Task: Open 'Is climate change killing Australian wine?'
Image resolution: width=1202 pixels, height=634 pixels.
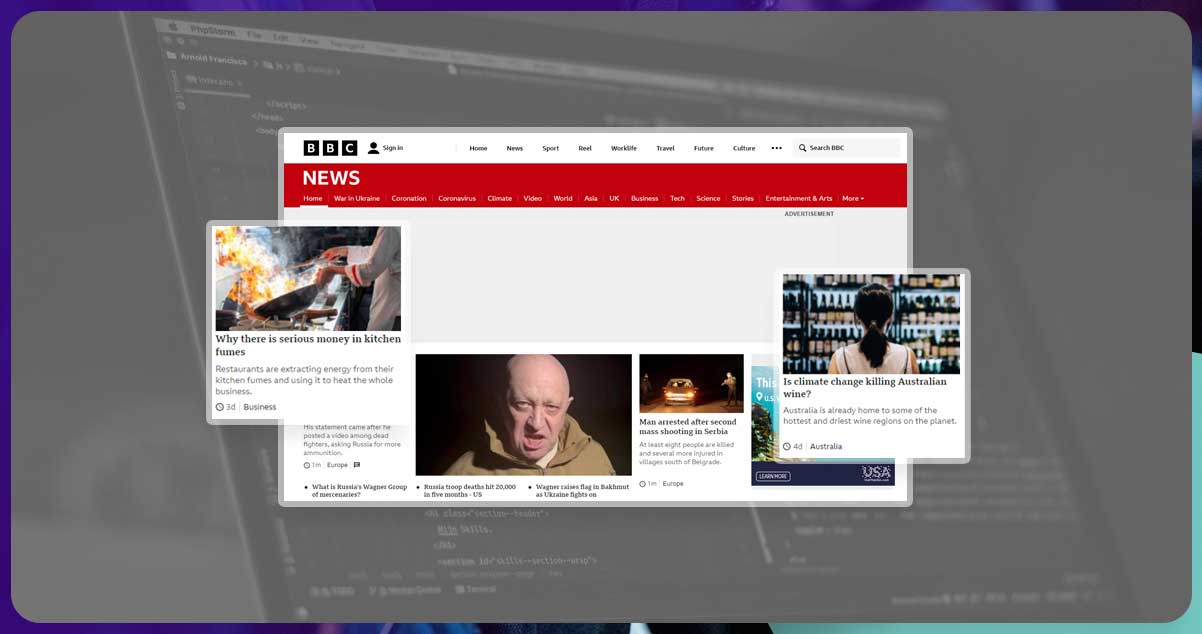Action: [x=865, y=388]
